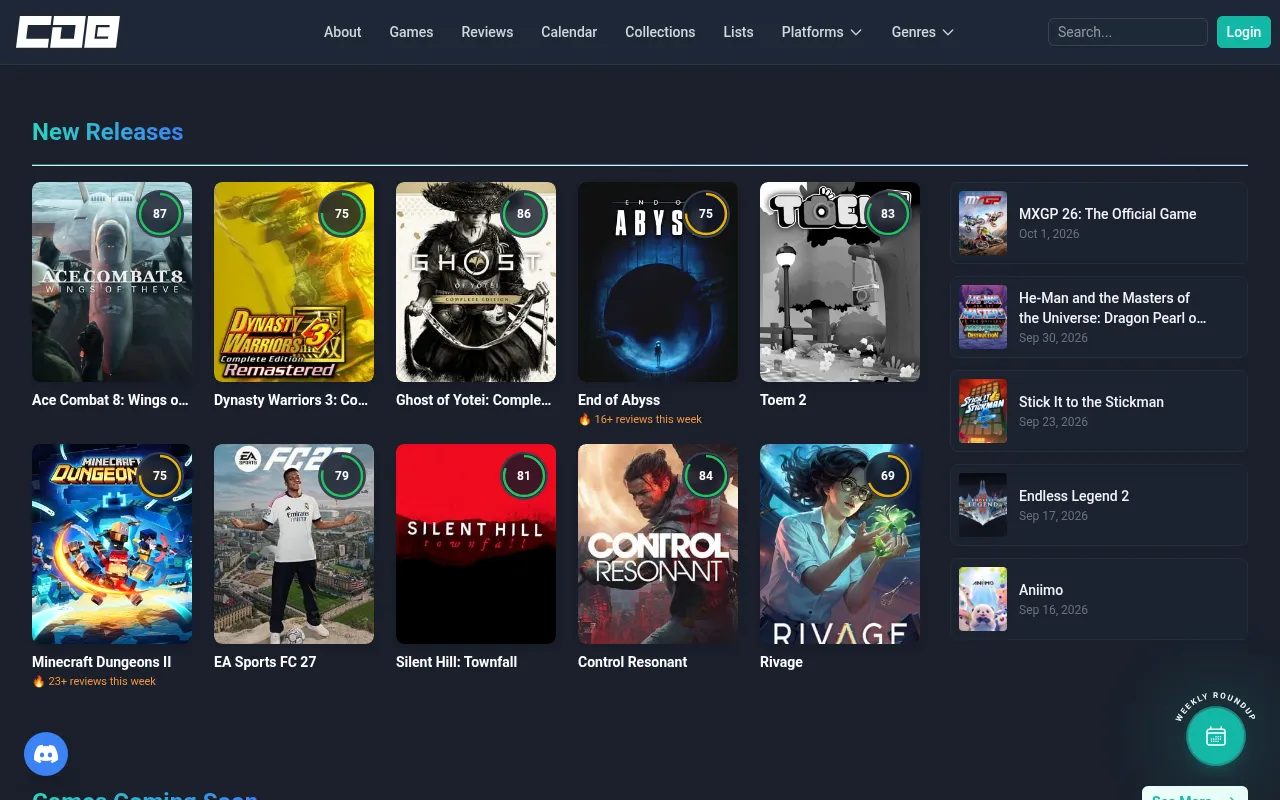Image resolution: width=1280 pixels, height=800 pixels.
Task: Click the Control Resonant title link
Action: tap(633, 662)
